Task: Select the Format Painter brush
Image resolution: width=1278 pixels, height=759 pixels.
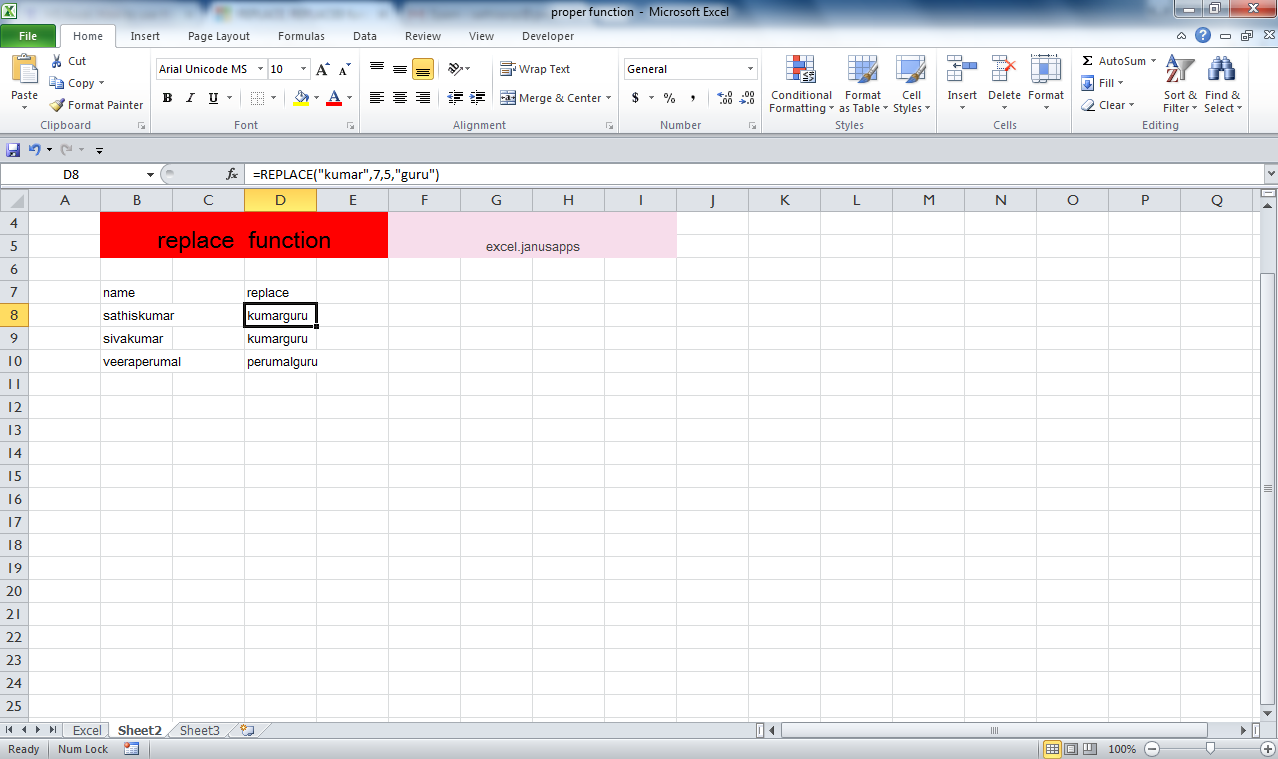Action: point(57,105)
